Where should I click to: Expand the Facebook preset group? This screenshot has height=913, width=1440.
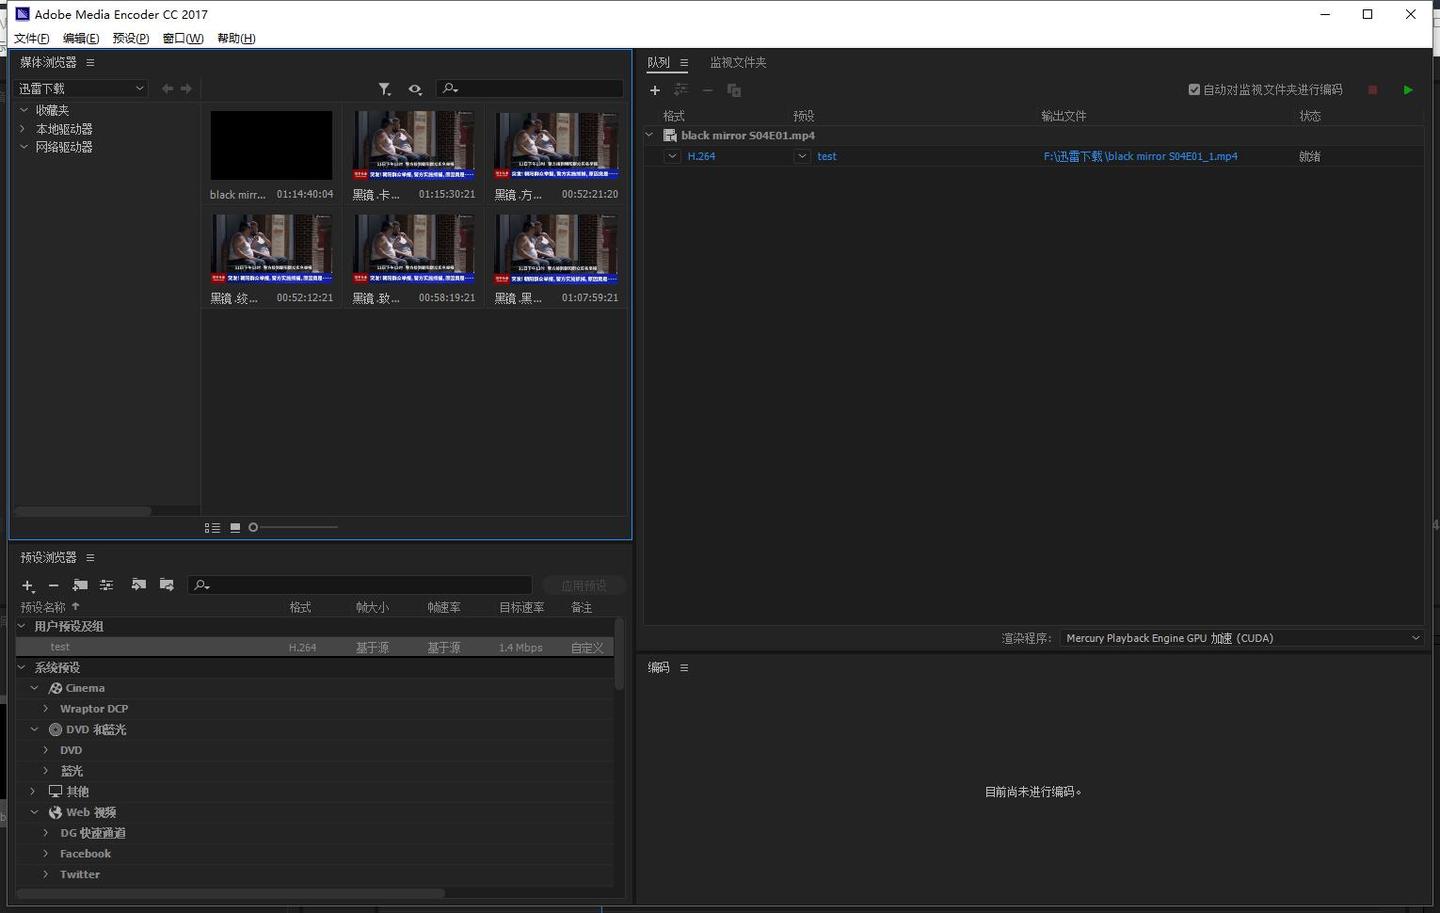46,854
